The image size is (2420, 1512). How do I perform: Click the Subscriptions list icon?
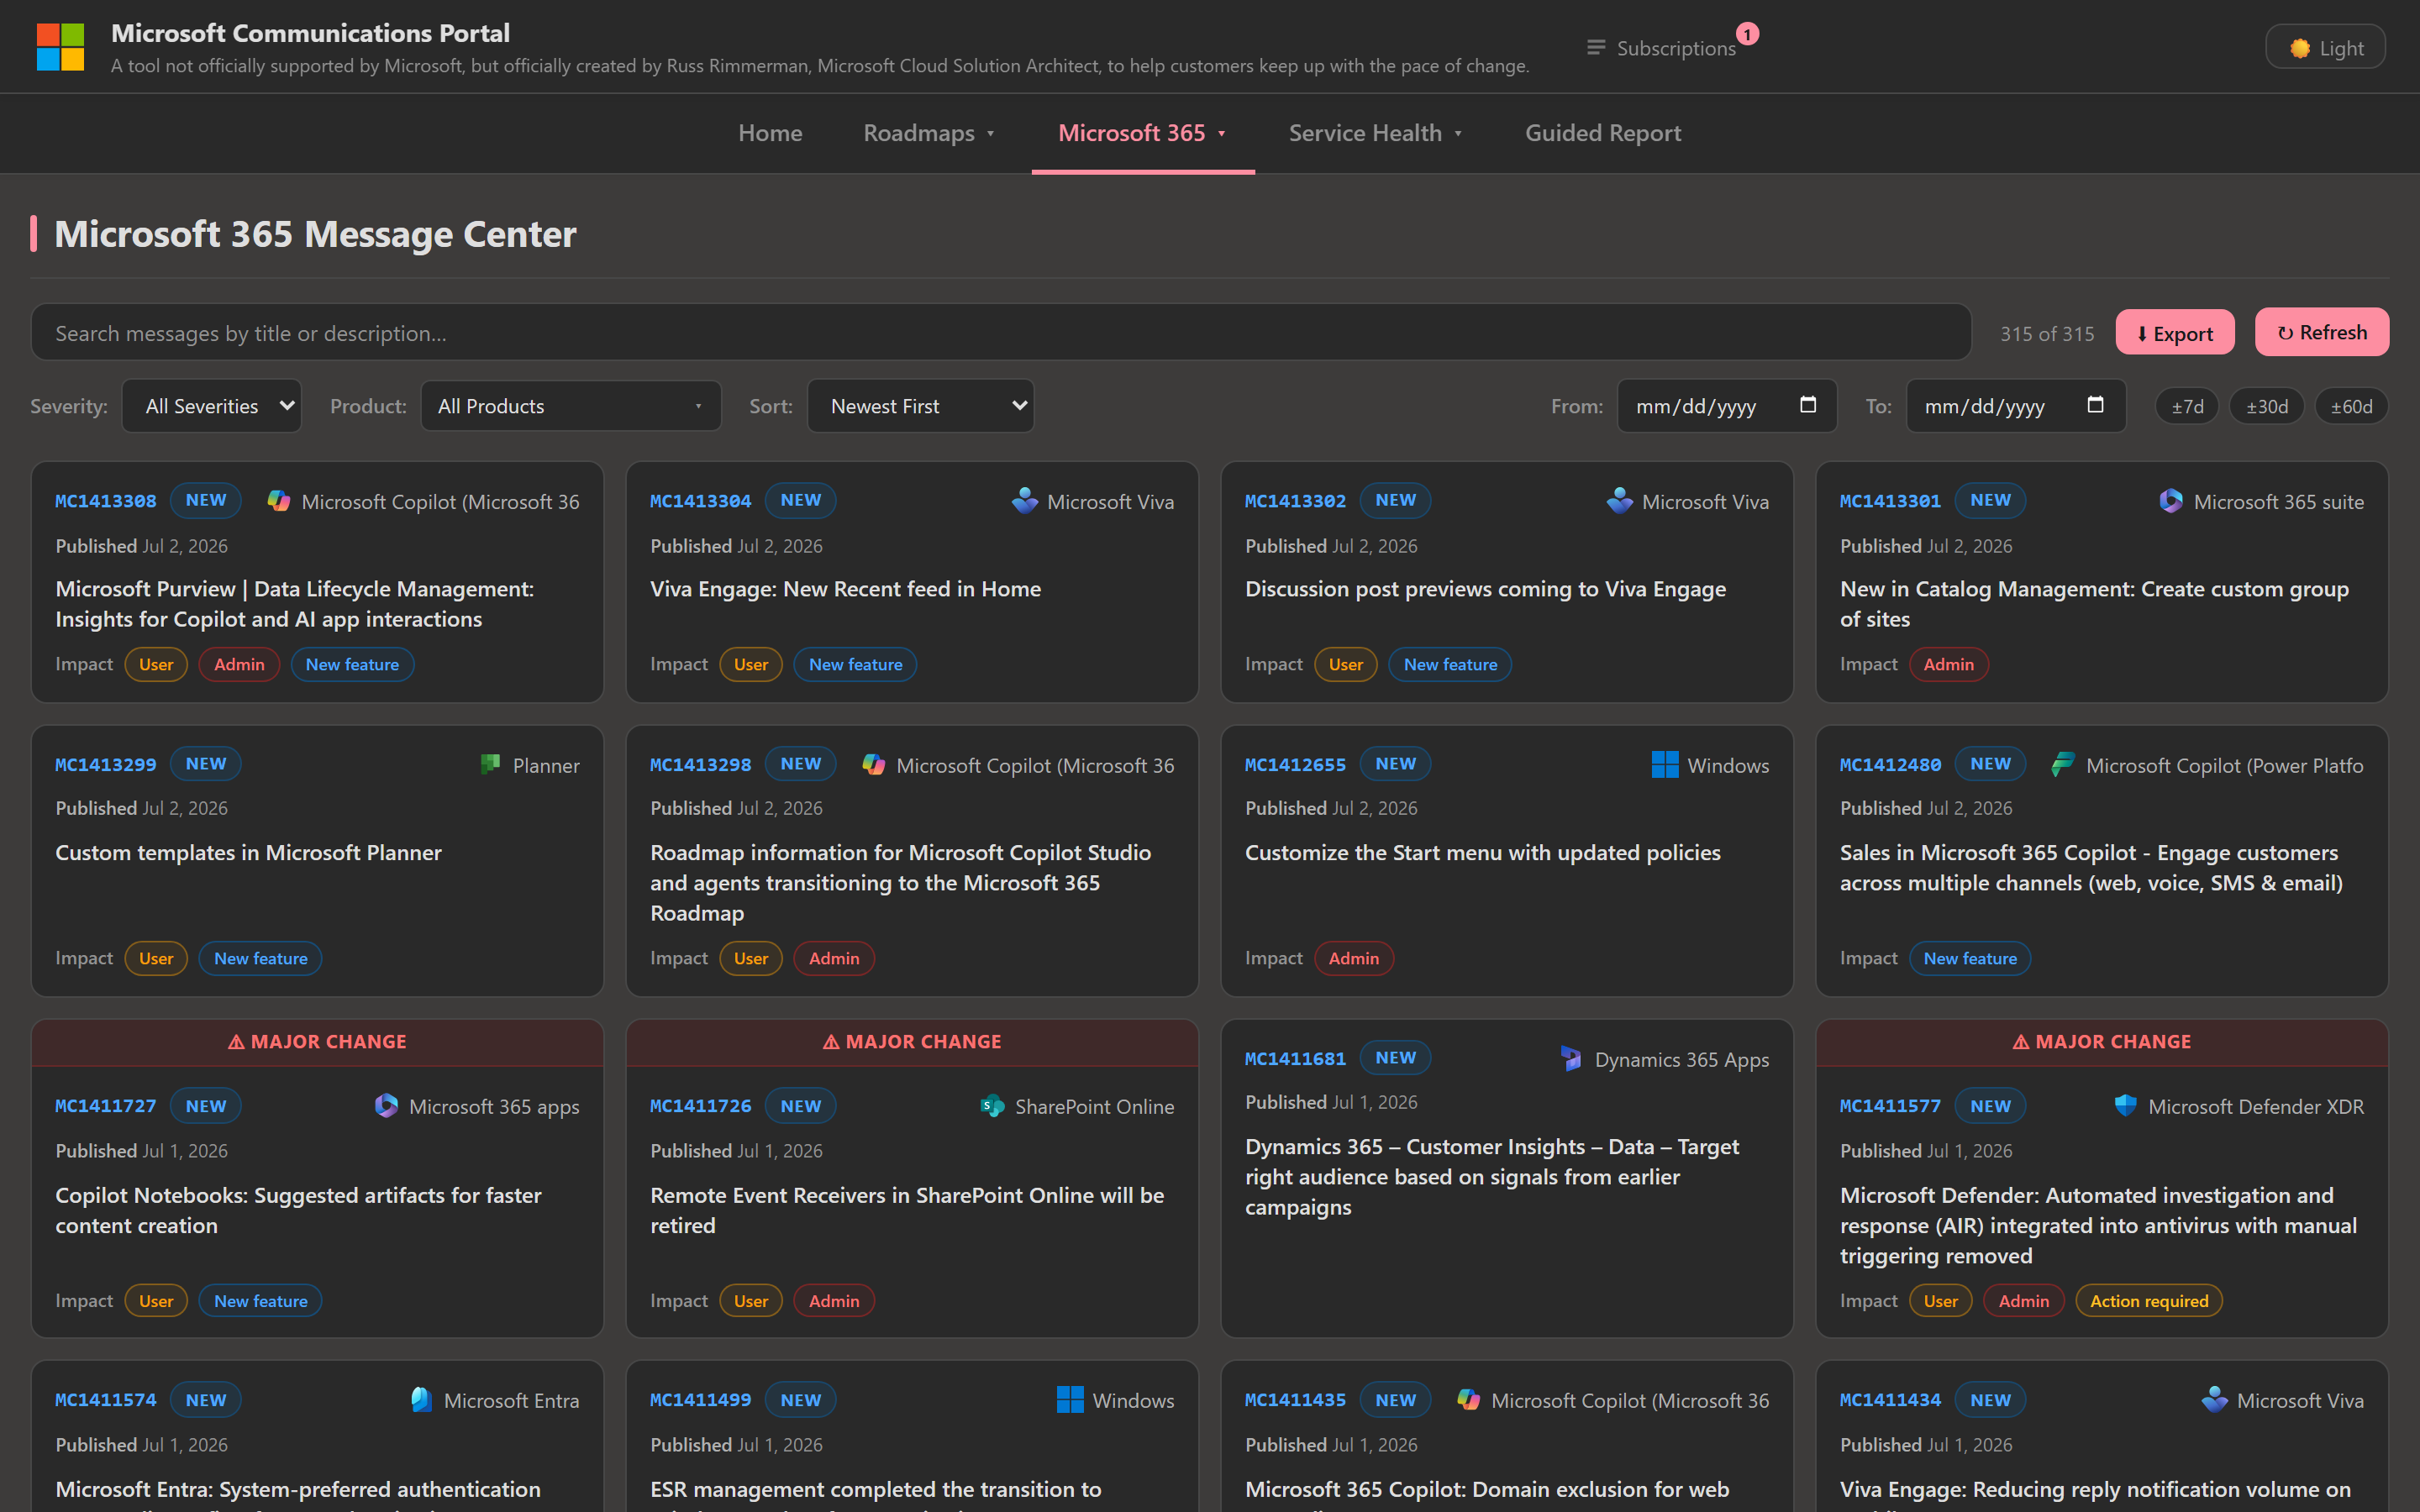click(x=1596, y=48)
